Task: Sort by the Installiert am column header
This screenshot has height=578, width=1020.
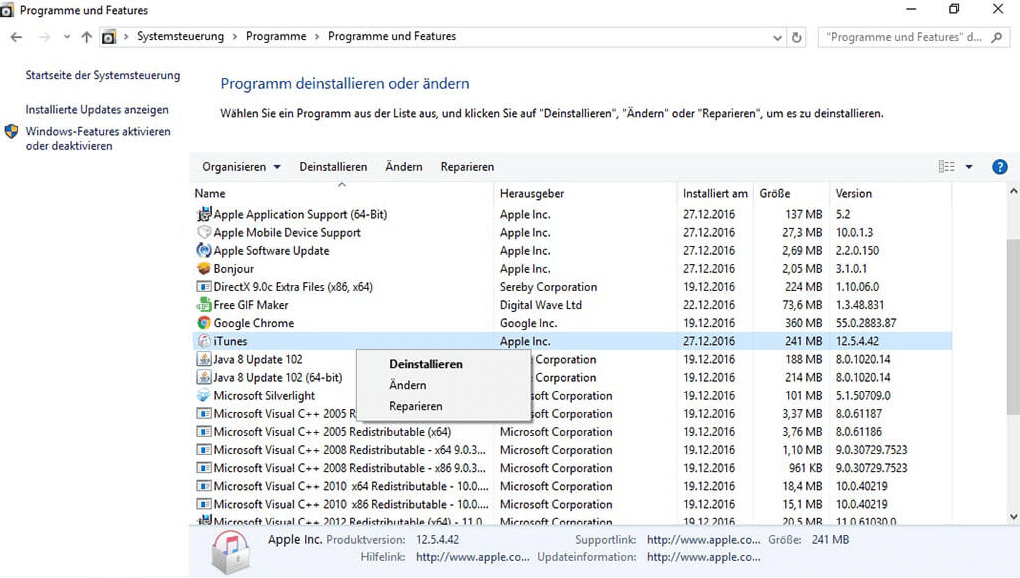Action: pos(715,194)
